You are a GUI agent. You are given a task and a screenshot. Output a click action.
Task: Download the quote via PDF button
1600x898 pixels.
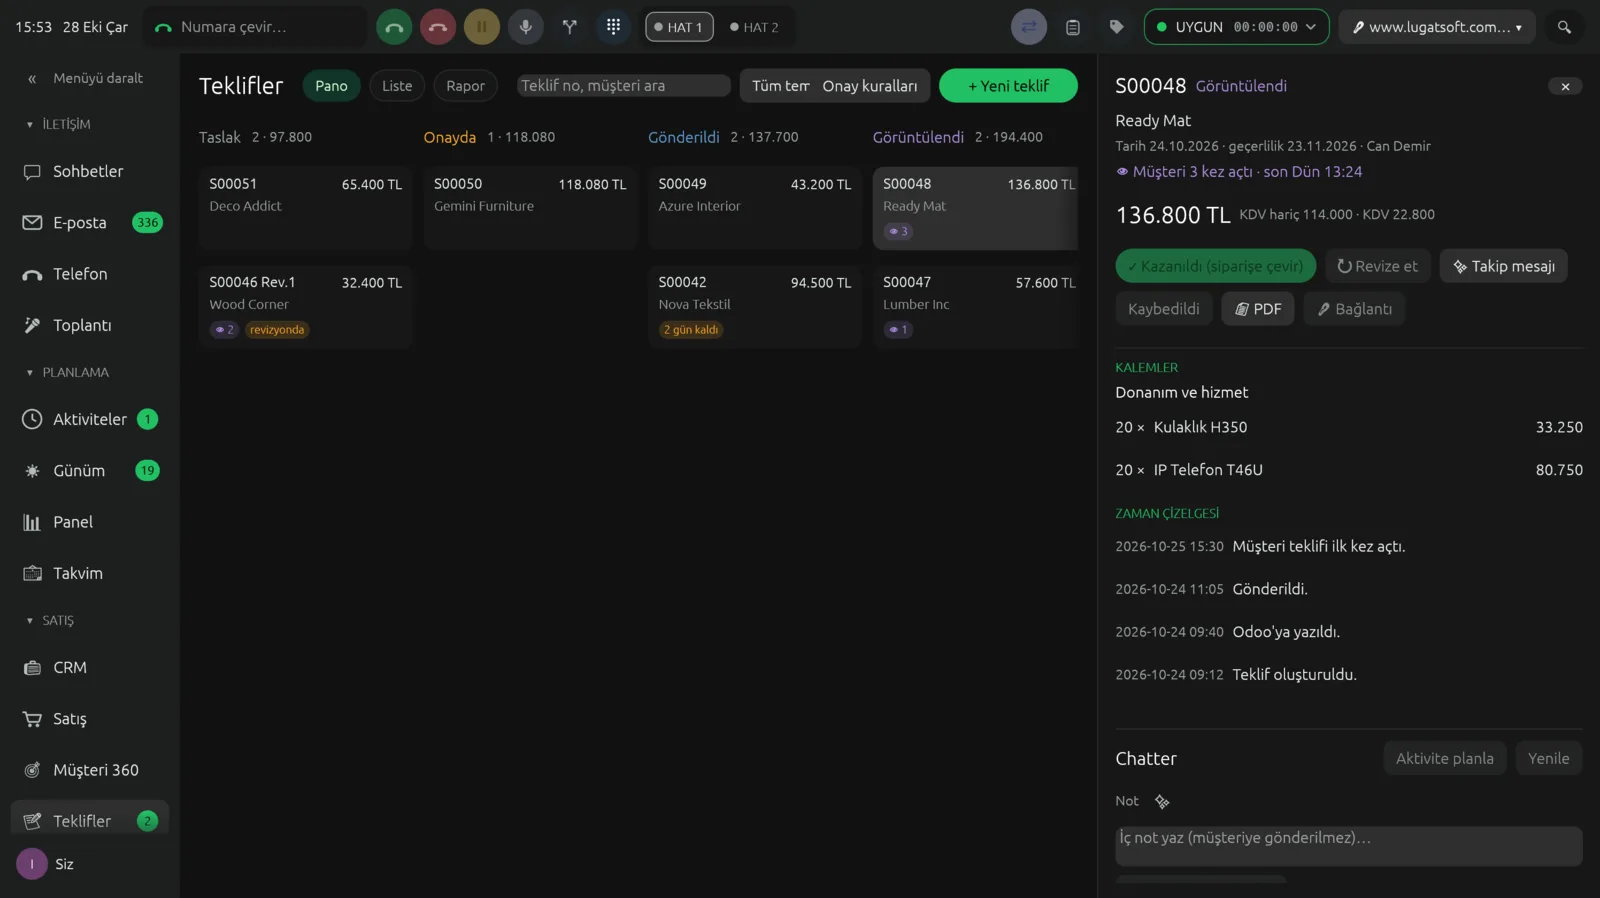pyautogui.click(x=1258, y=309)
